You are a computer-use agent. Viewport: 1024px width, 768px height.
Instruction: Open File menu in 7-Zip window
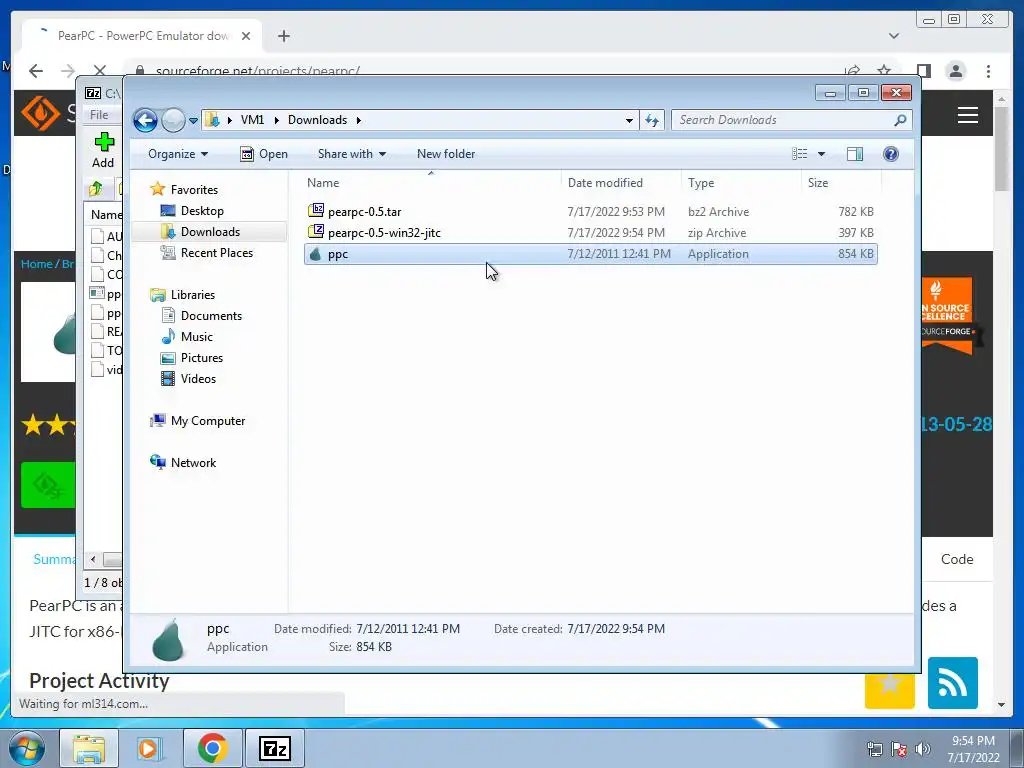coord(99,115)
